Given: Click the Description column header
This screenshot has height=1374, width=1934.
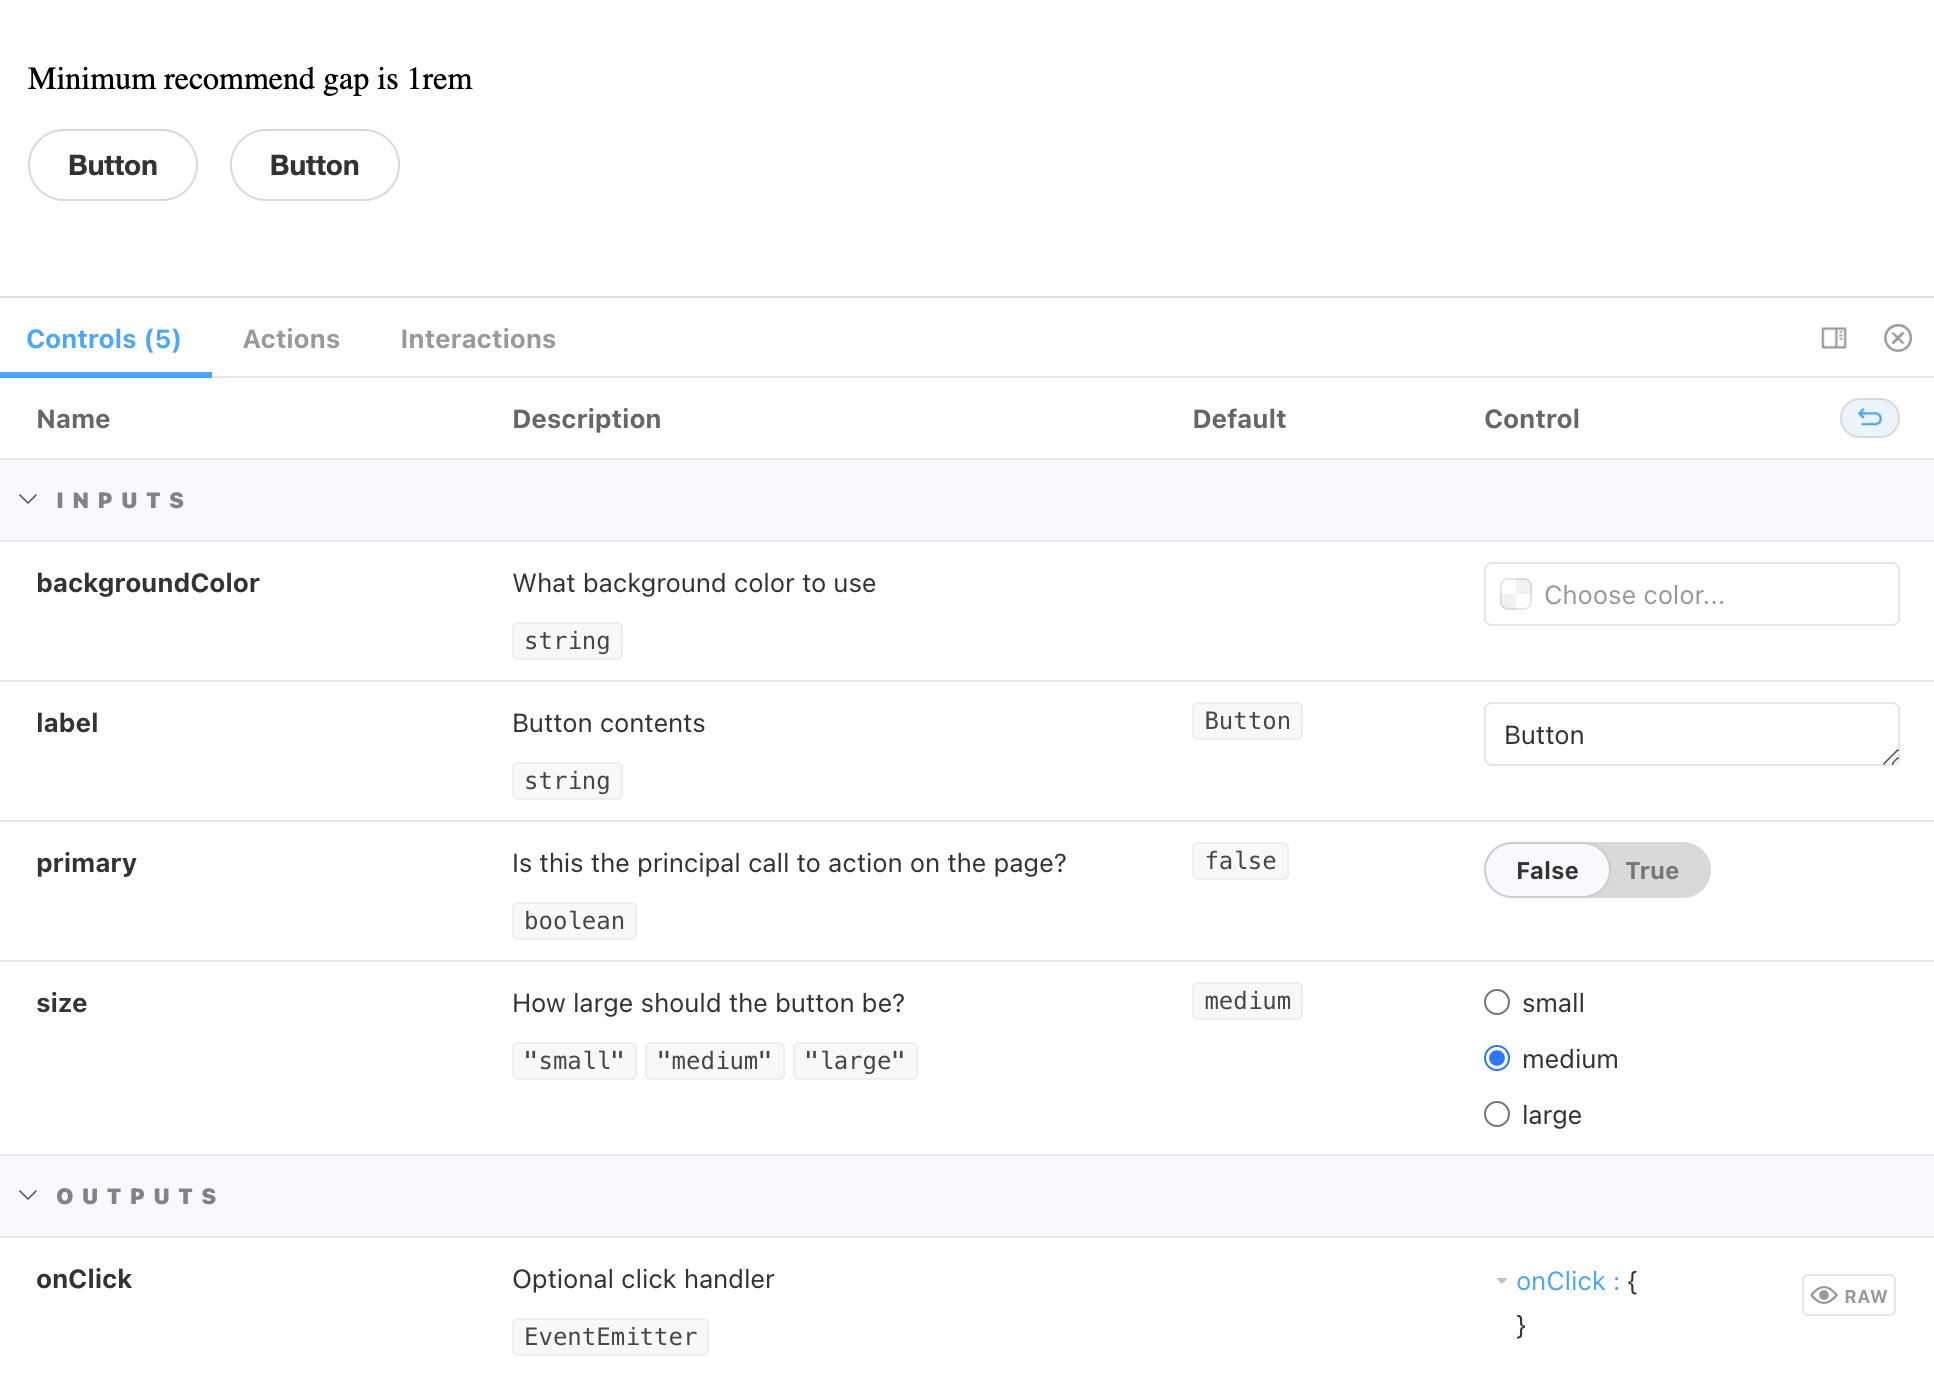Looking at the screenshot, I should point(586,419).
